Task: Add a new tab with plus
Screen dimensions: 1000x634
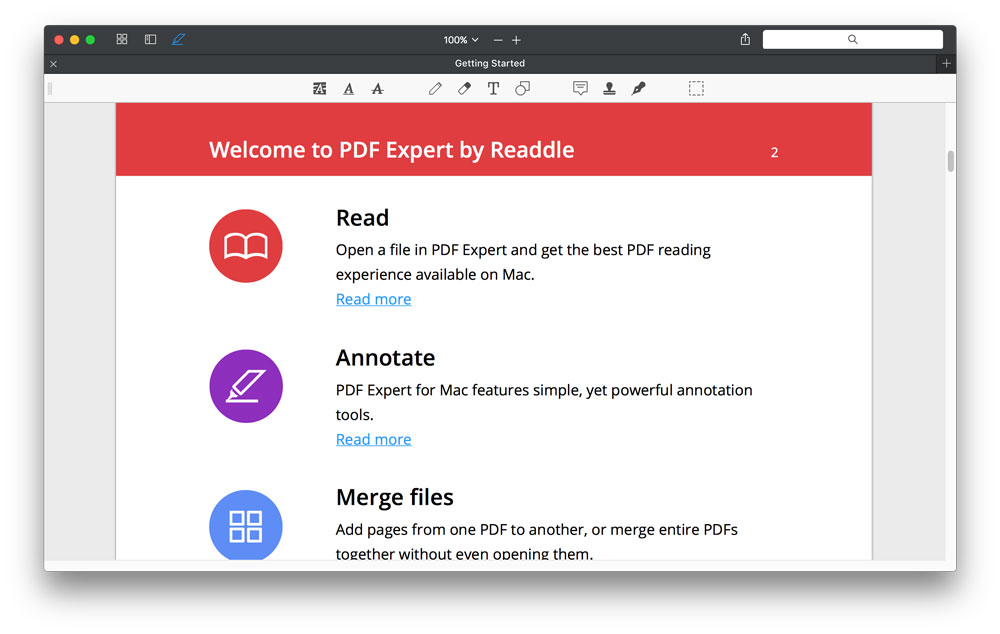Action: point(946,64)
